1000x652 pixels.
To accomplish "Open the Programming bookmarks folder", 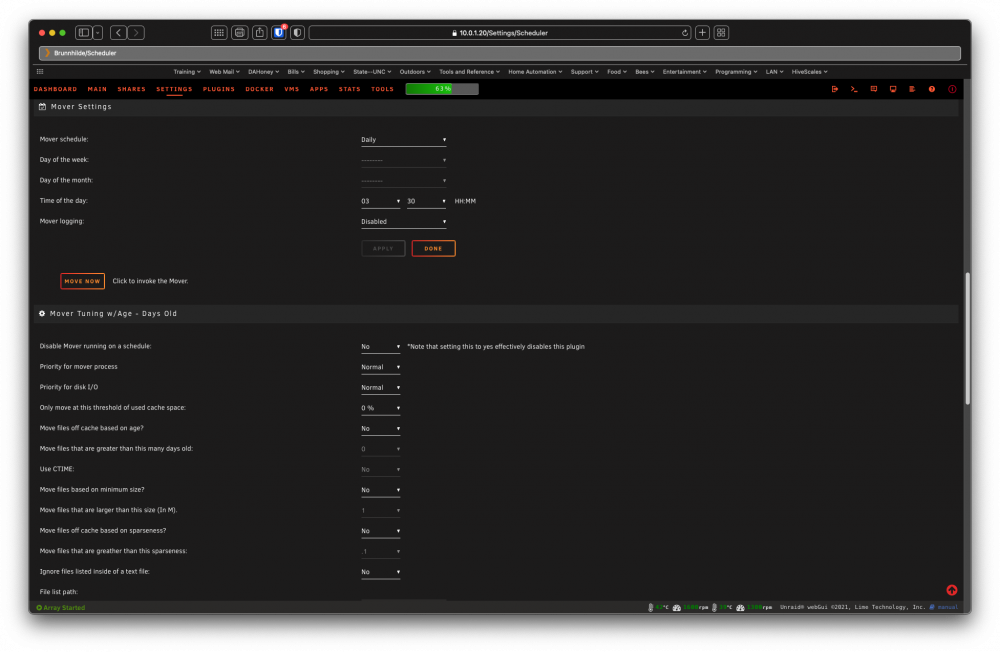I will (x=736, y=71).
